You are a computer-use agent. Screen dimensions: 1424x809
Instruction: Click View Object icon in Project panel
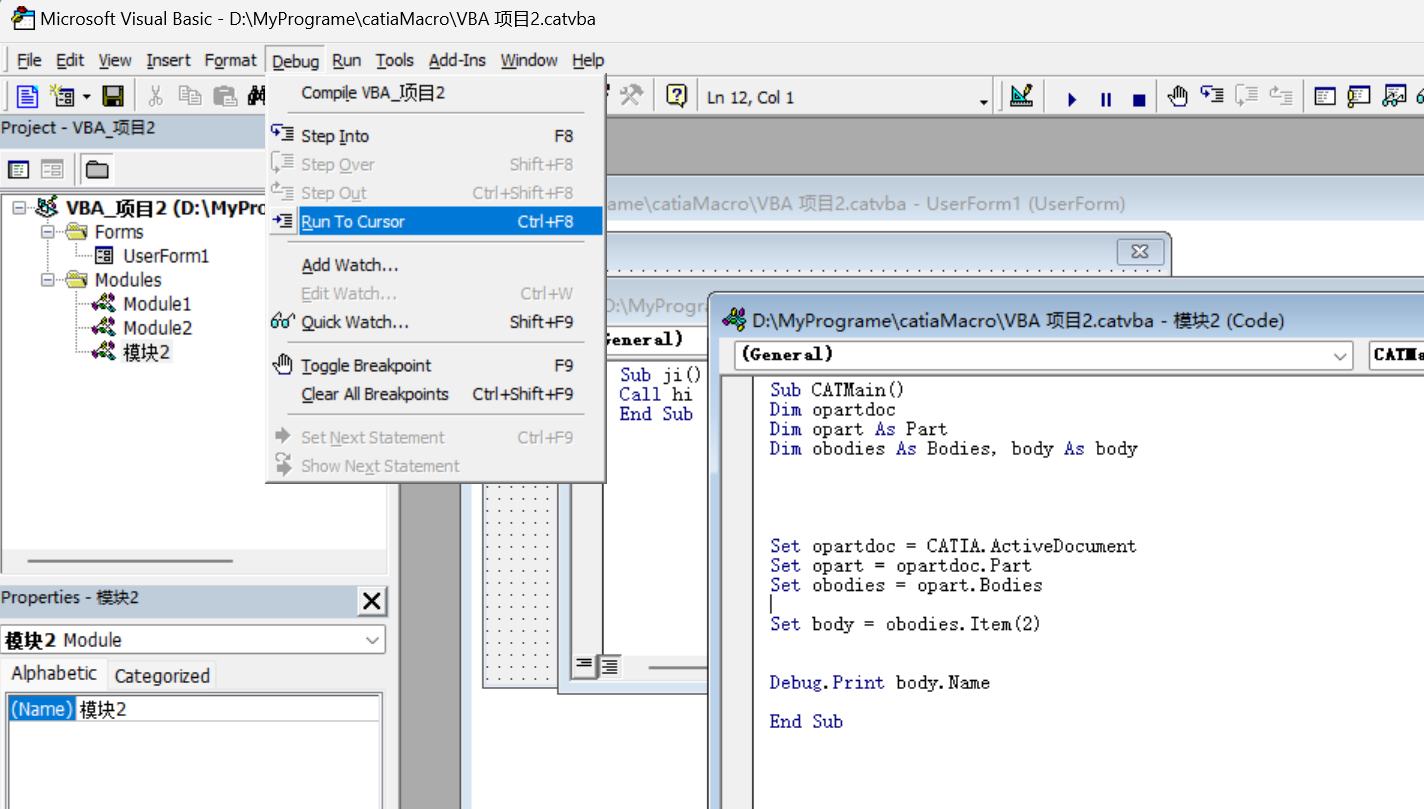point(52,169)
